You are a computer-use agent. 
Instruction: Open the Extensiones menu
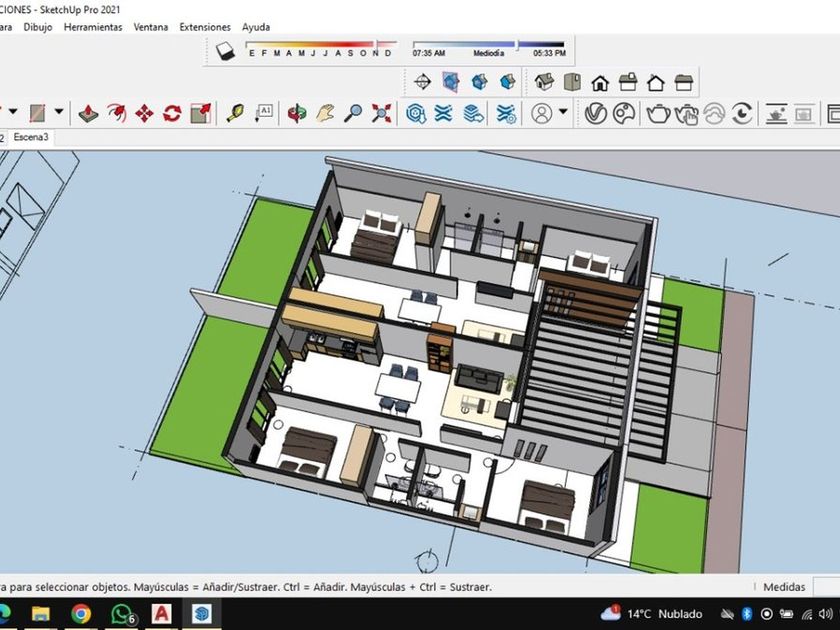pyautogui.click(x=204, y=27)
